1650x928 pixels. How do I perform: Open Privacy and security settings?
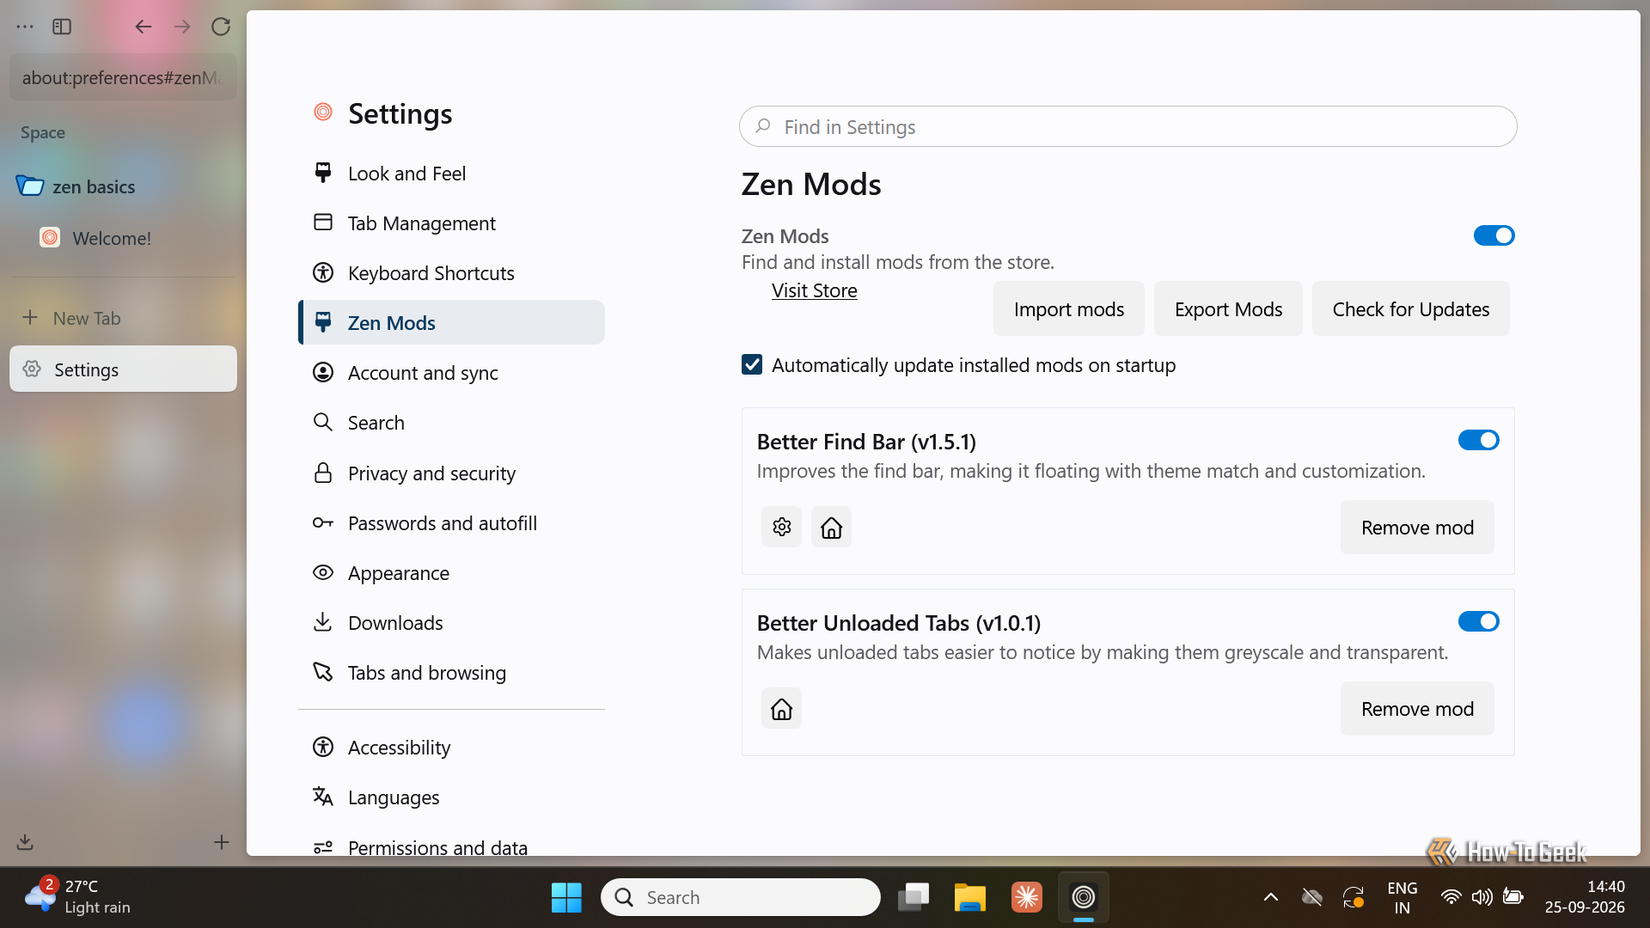(x=451, y=473)
